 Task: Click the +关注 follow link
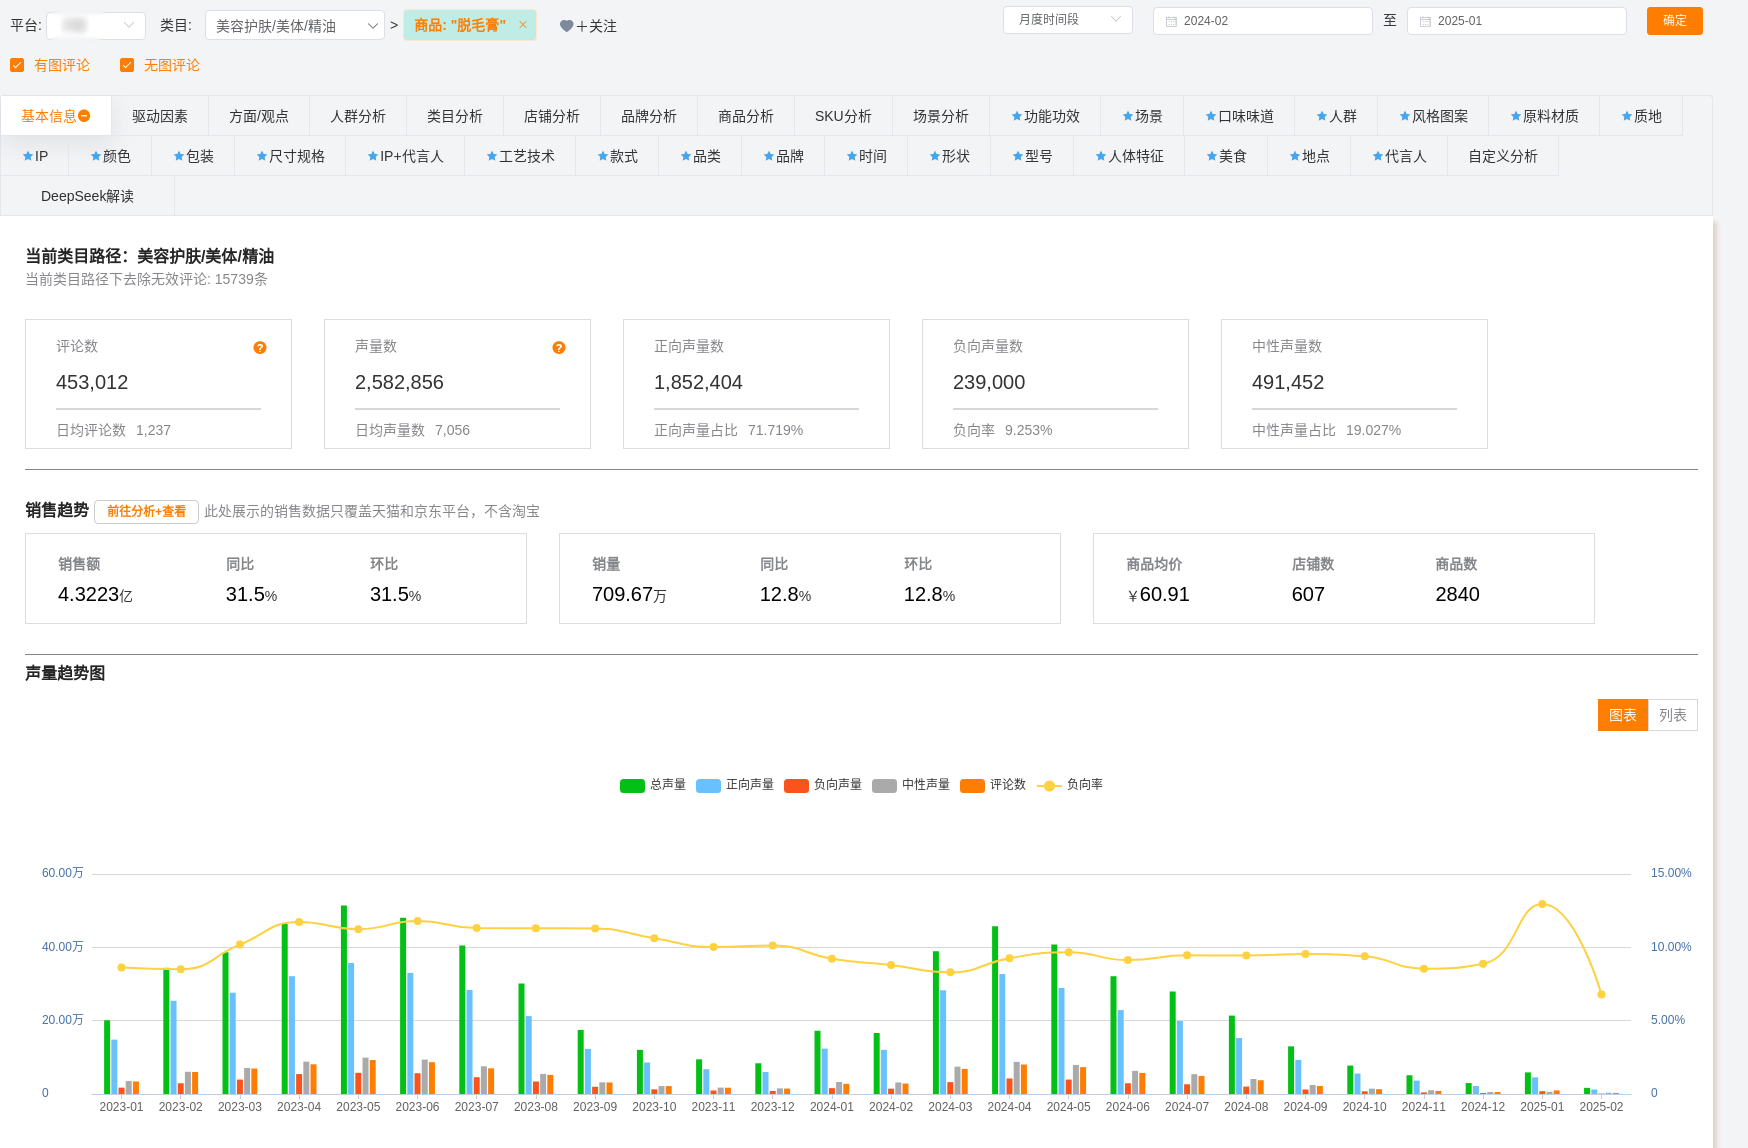coord(596,26)
